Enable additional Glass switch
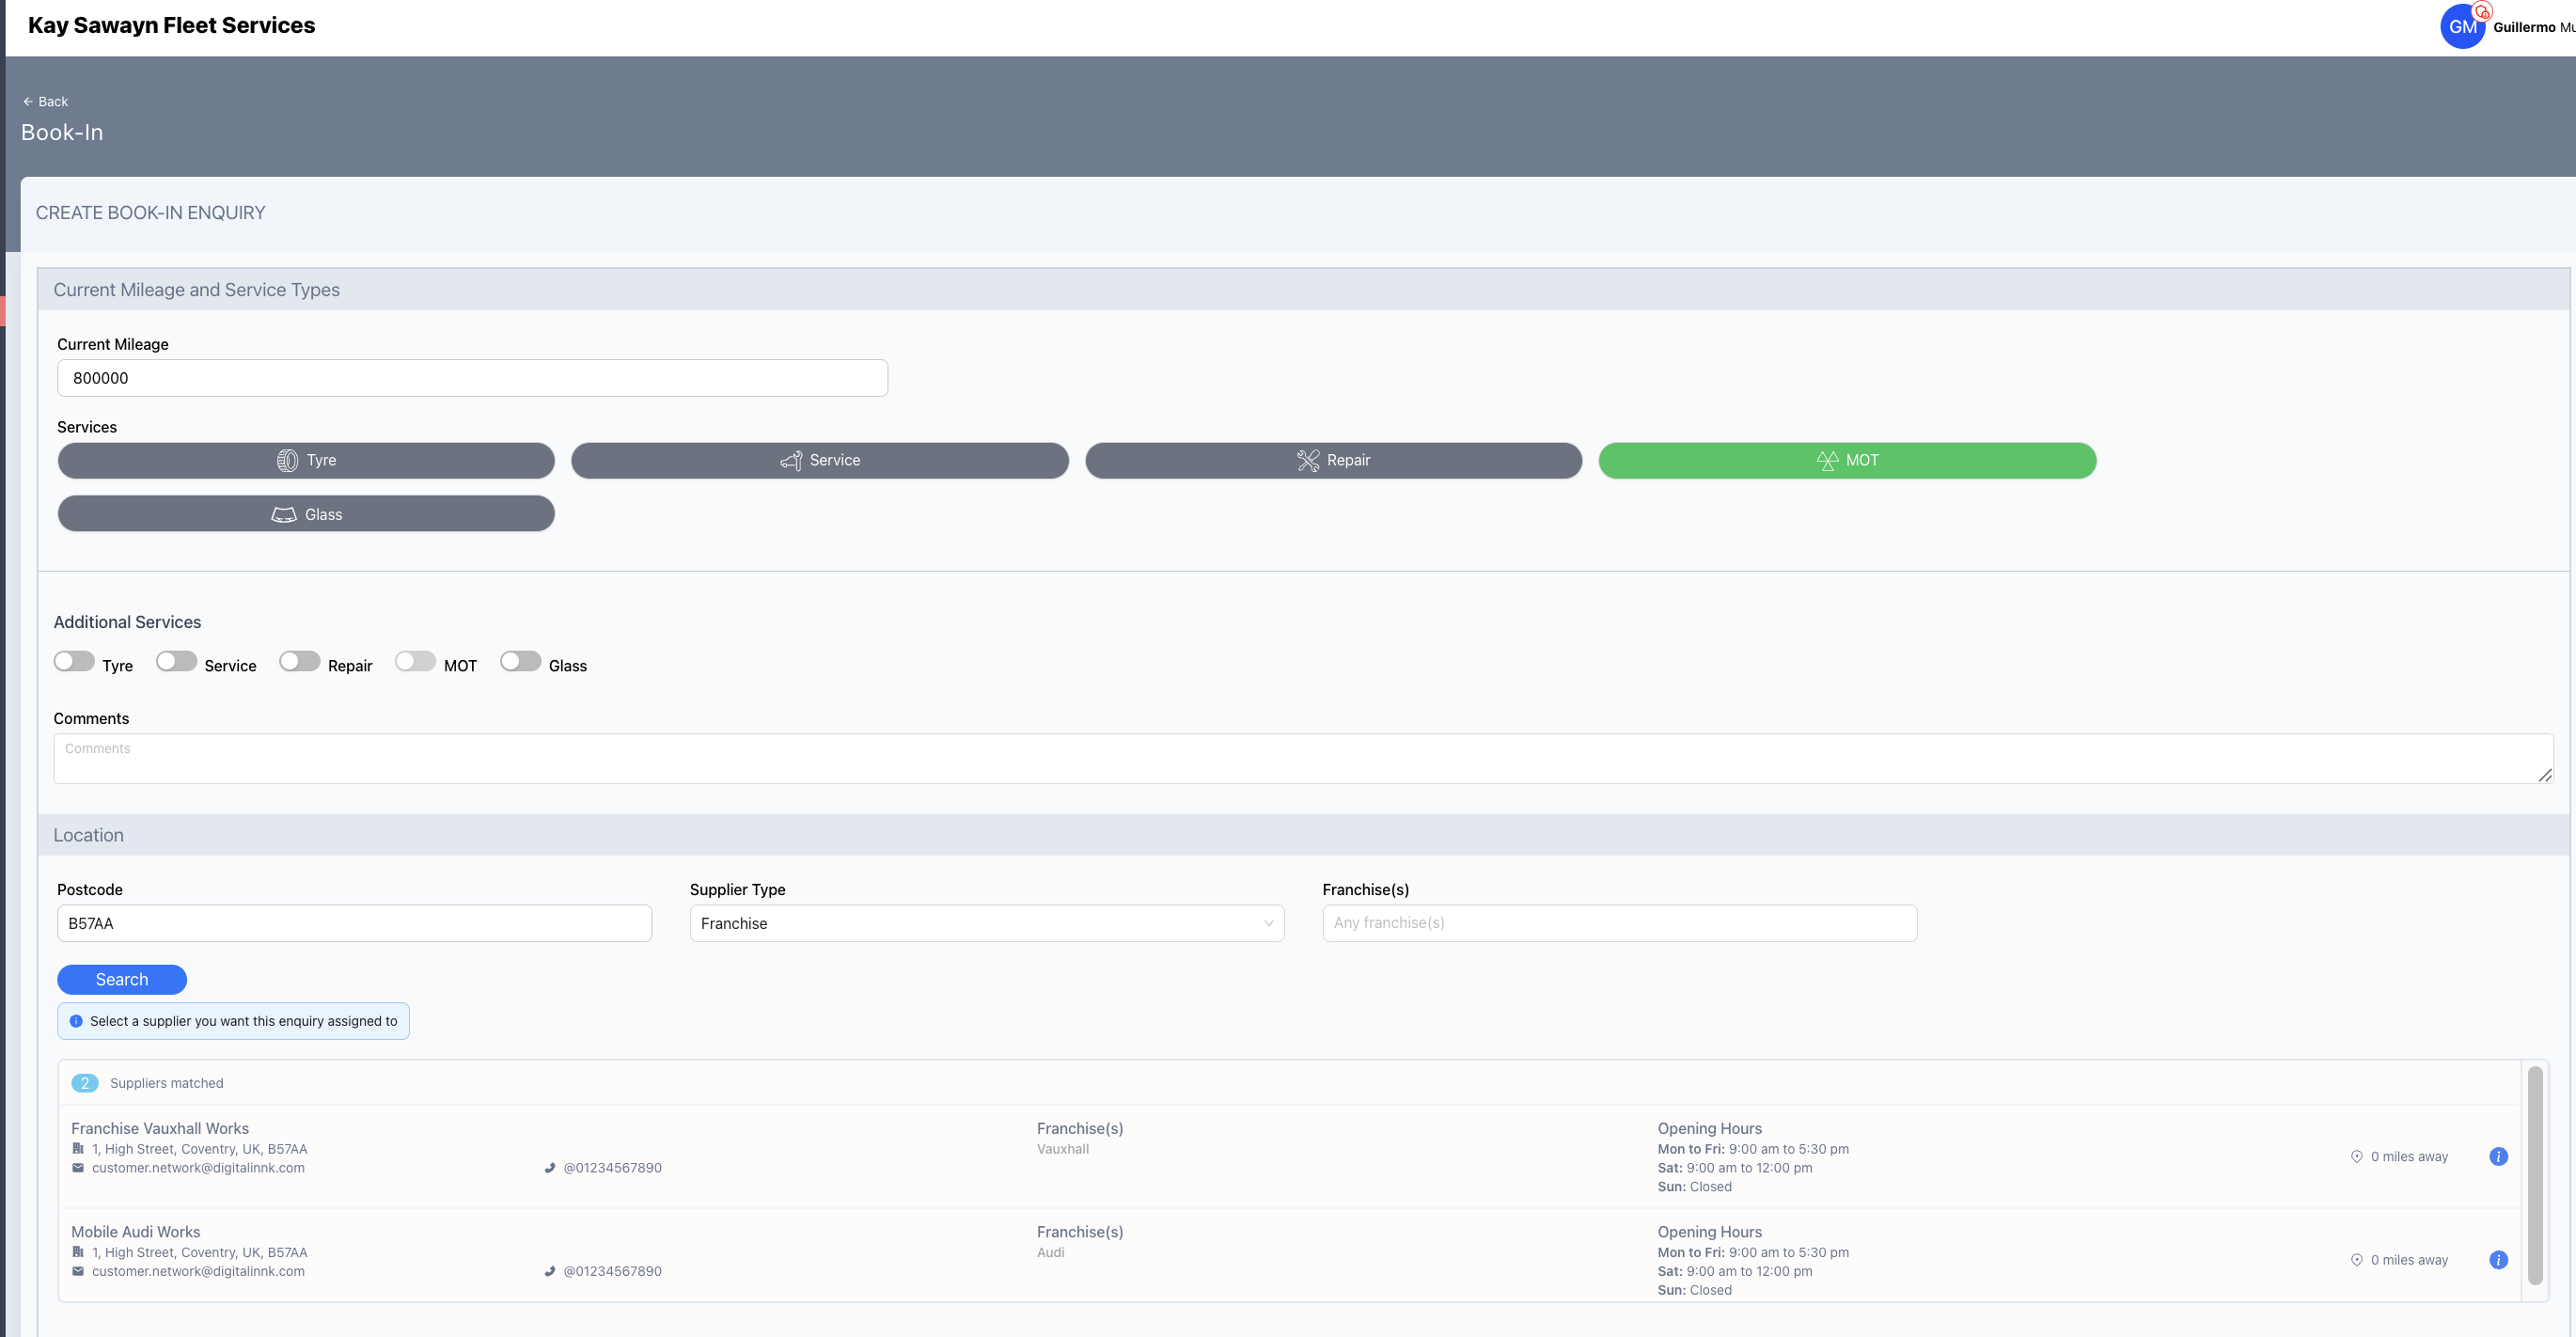The width and height of the screenshot is (2576, 1337). click(520, 662)
